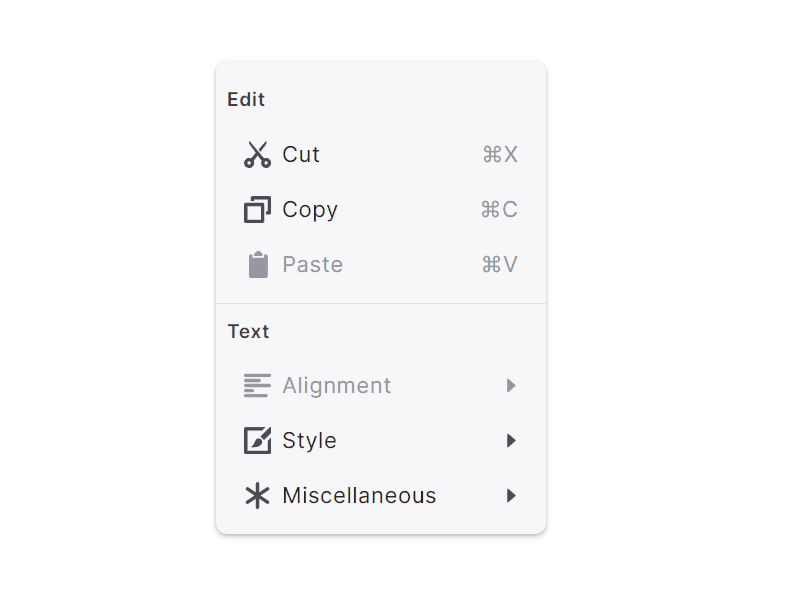Click the Text section header
Screen dimensions: 800x600
point(248,331)
